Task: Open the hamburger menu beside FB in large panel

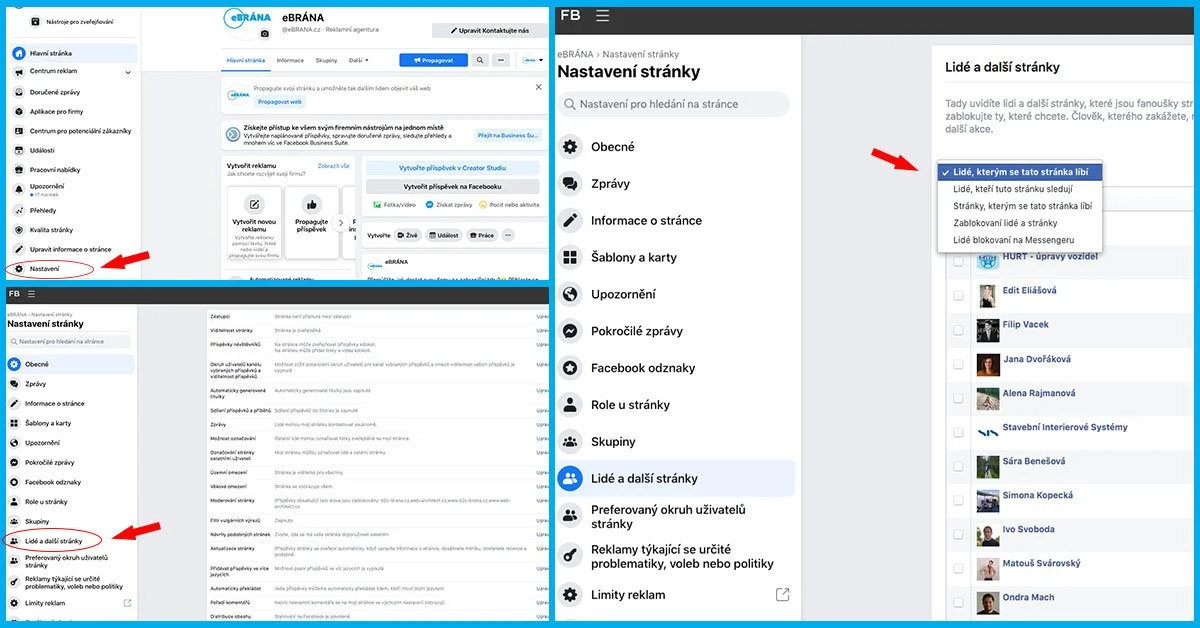Action: (602, 16)
